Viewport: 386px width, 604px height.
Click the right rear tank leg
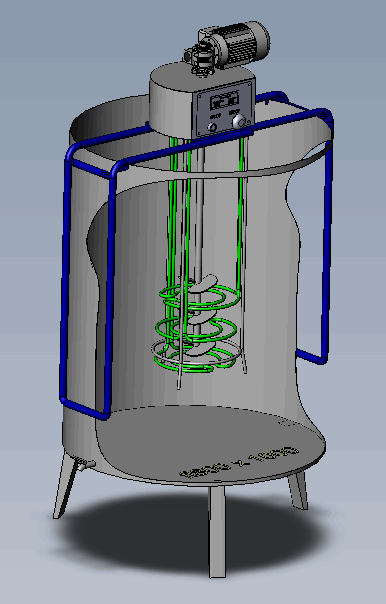coord(299,489)
